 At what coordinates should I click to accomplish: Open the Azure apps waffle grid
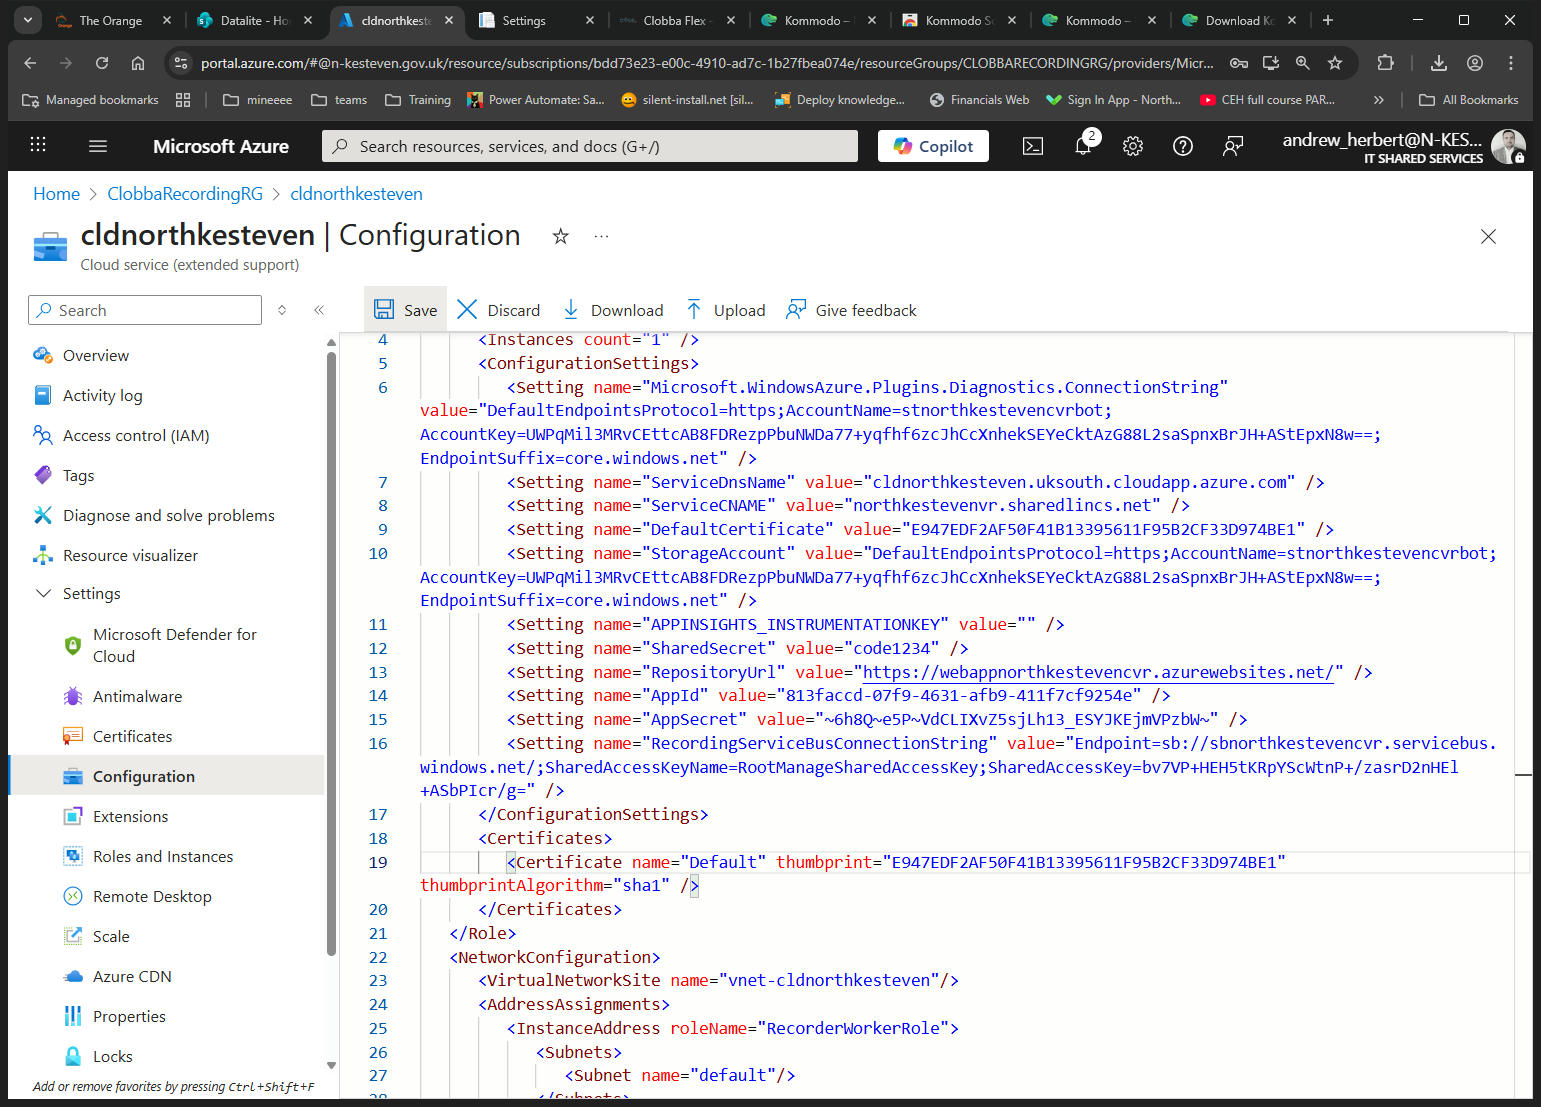[x=38, y=145]
